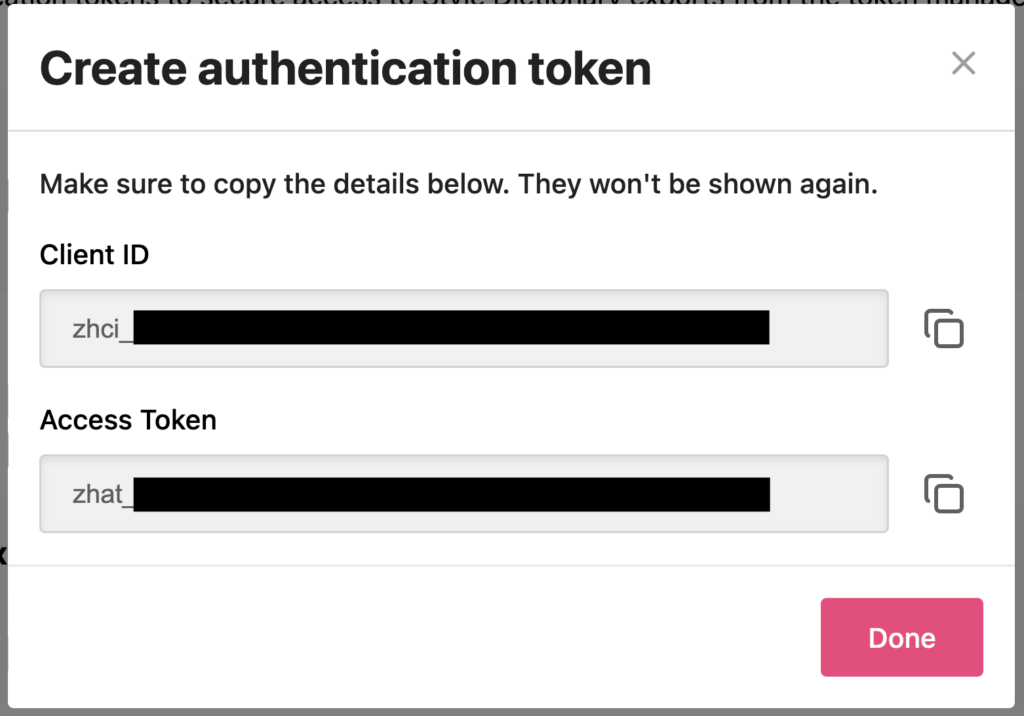Click Done to finish token creation

tap(901, 637)
